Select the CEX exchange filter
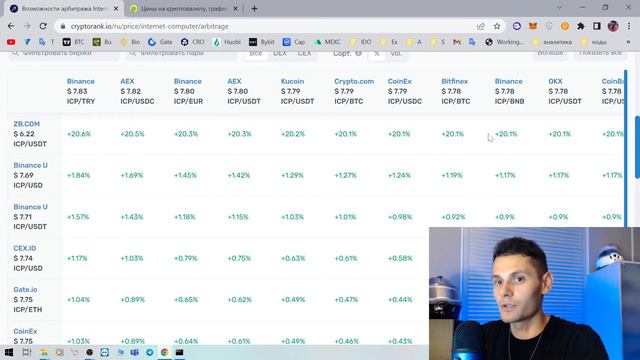 click(304, 53)
